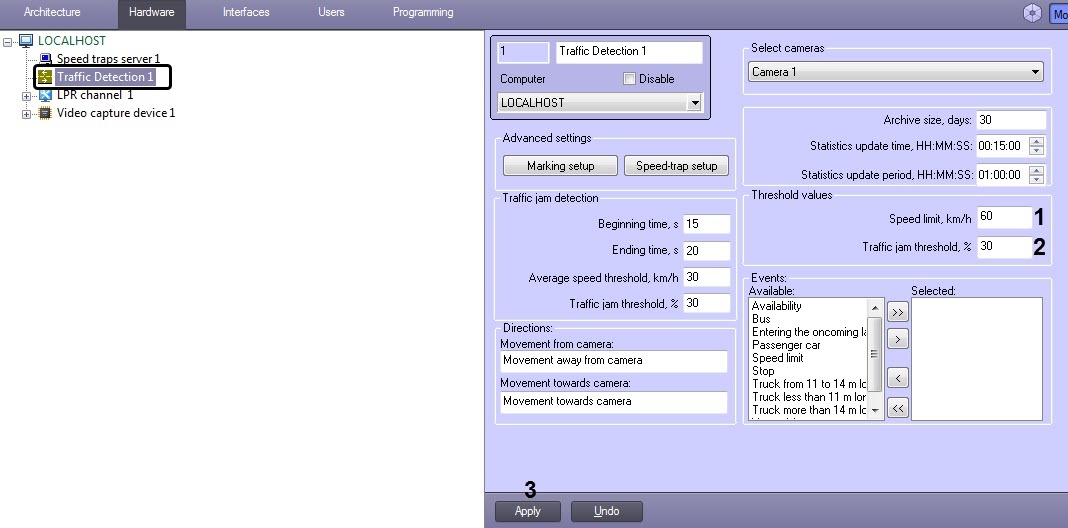Click the Marking setup button
This screenshot has width=1068, height=528.
(x=561, y=166)
